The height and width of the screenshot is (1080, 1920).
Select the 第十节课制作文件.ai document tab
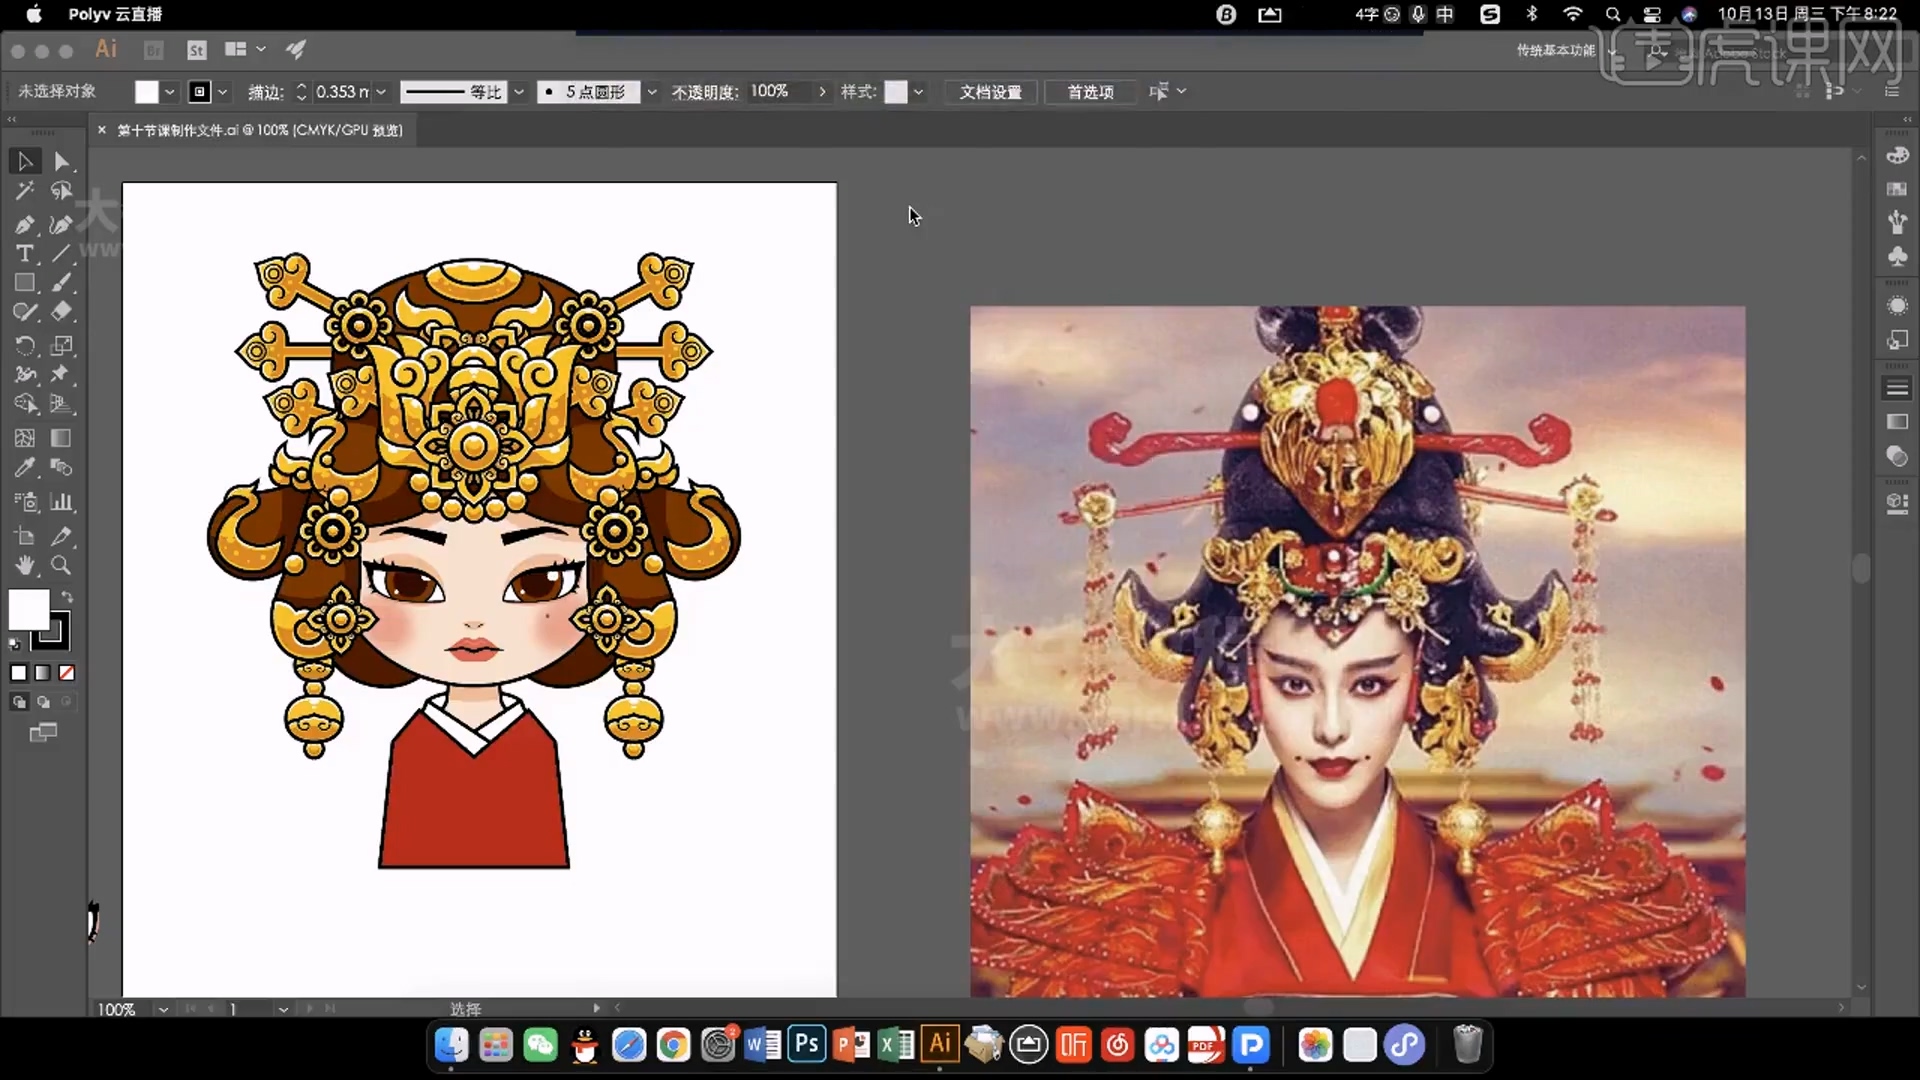pyautogui.click(x=260, y=130)
